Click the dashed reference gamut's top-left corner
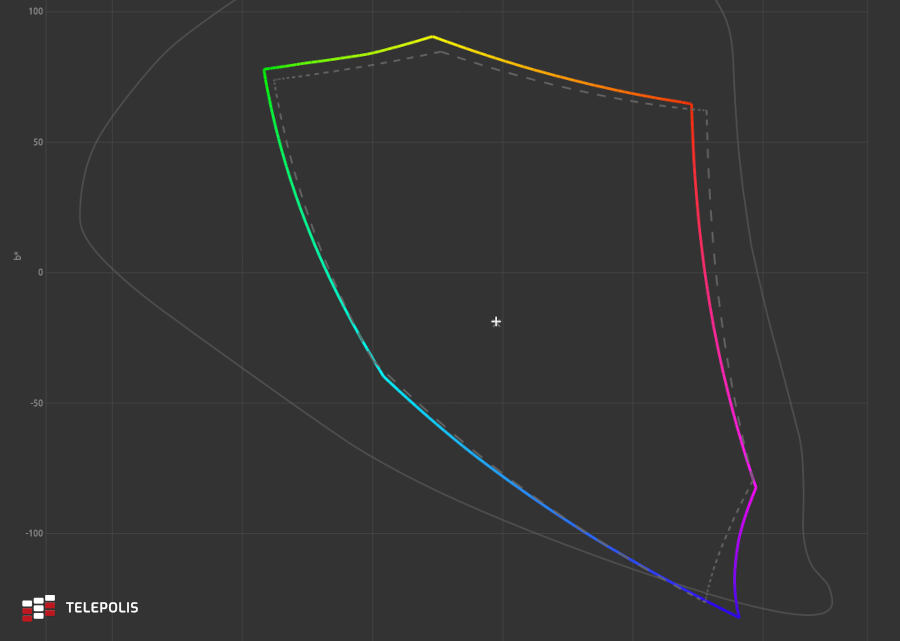Image resolution: width=900 pixels, height=641 pixels. point(273,79)
